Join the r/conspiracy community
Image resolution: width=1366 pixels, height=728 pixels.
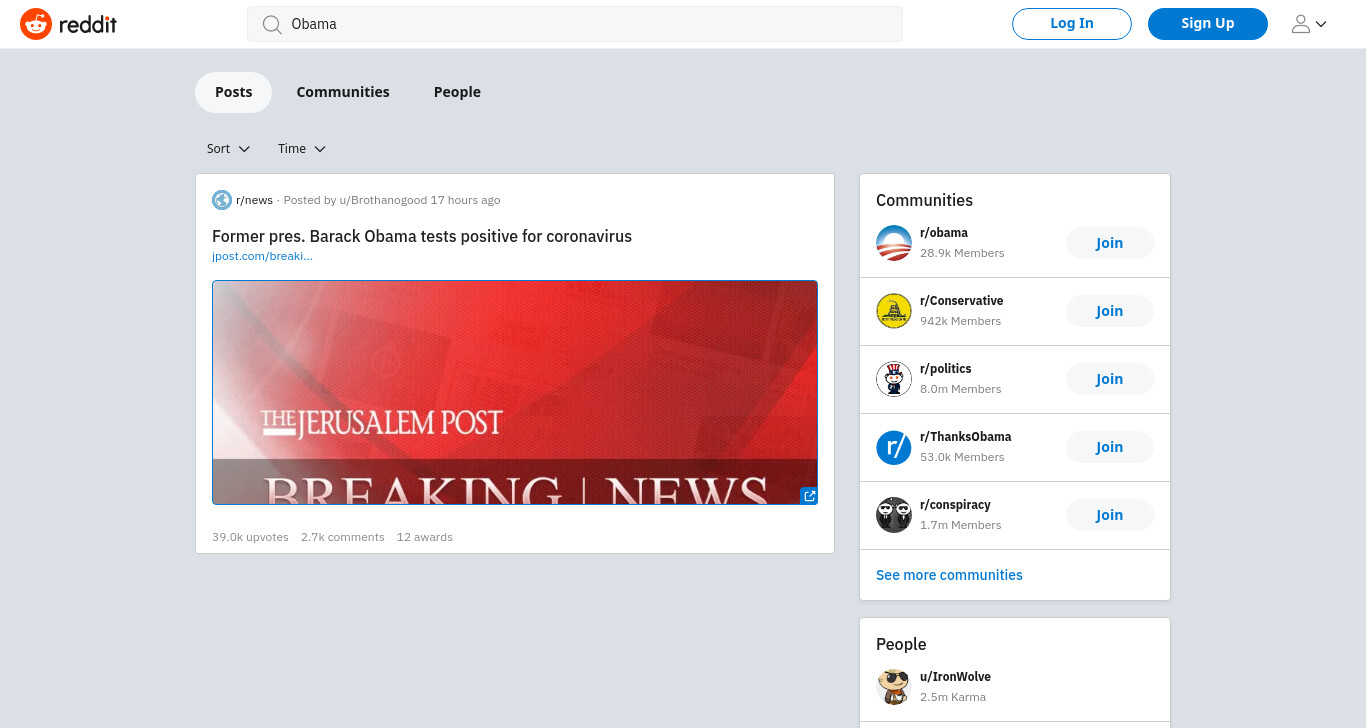1110,515
